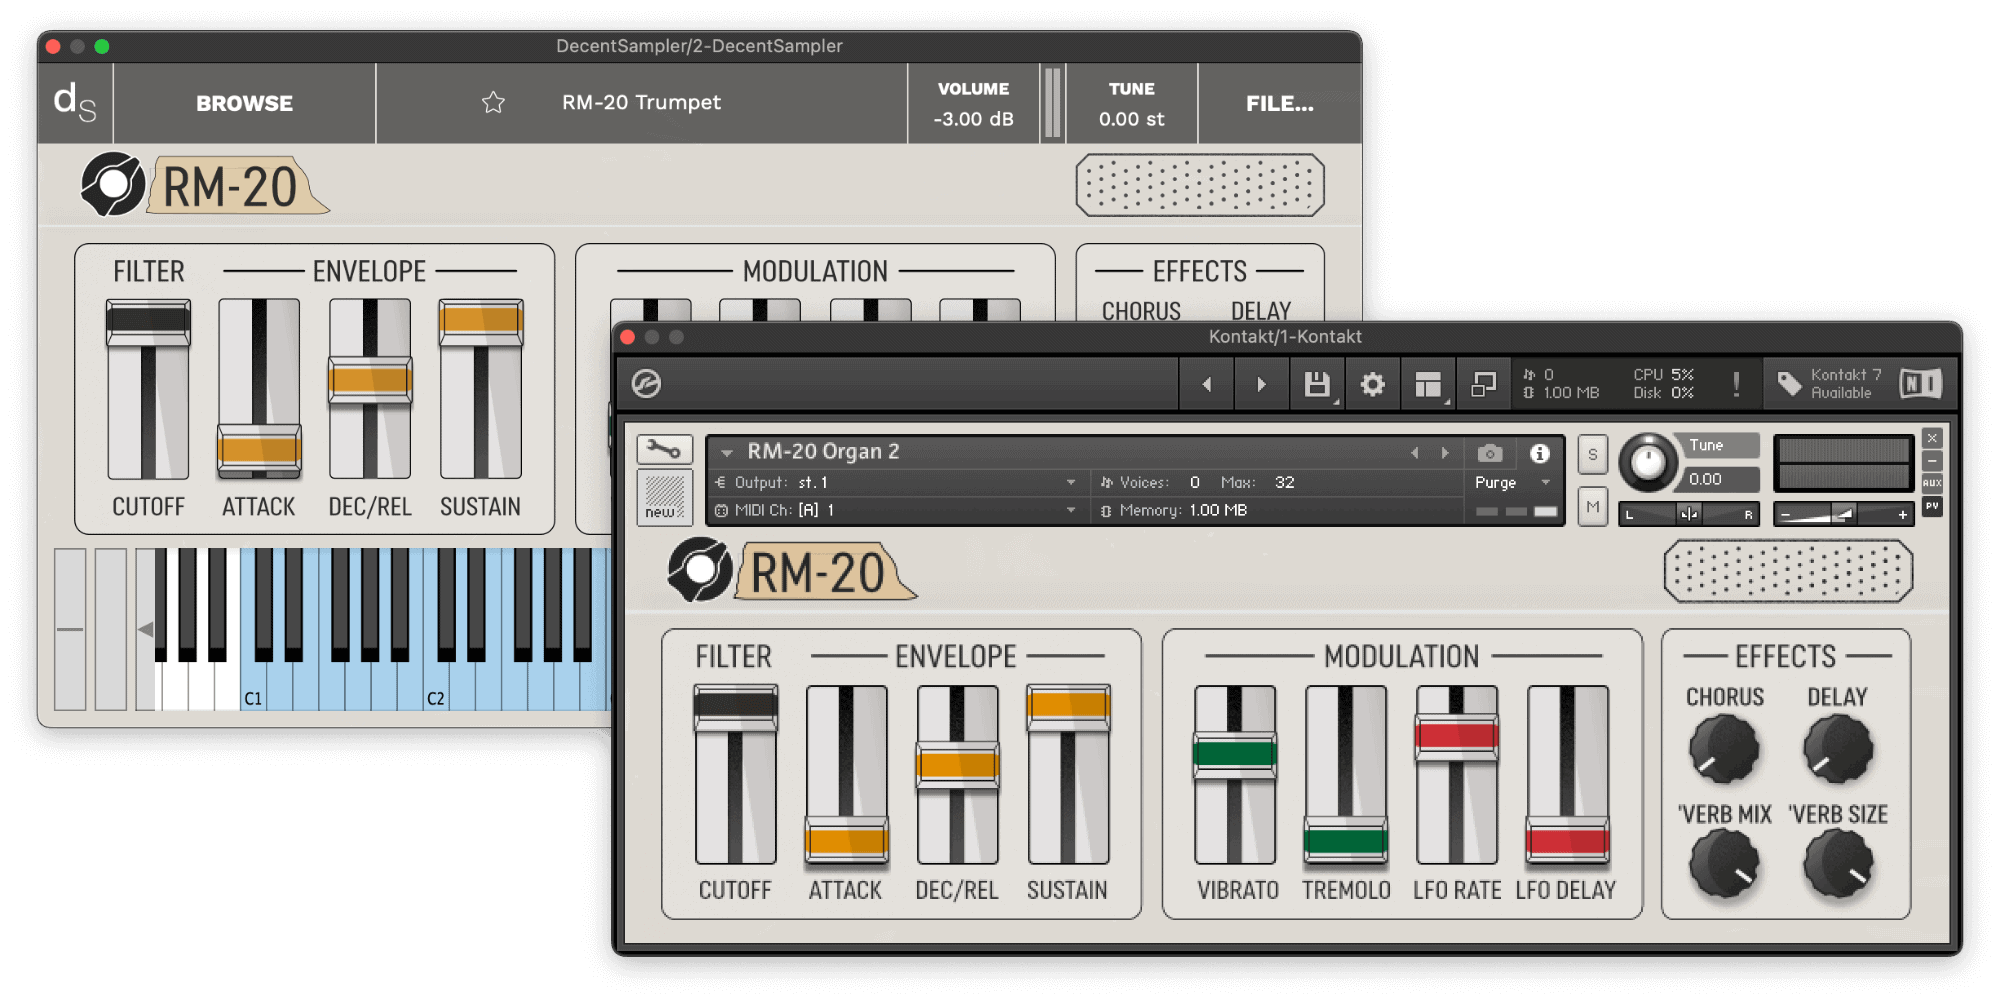
Task: Open the Purge dropdown menu
Action: pyautogui.click(x=1546, y=482)
